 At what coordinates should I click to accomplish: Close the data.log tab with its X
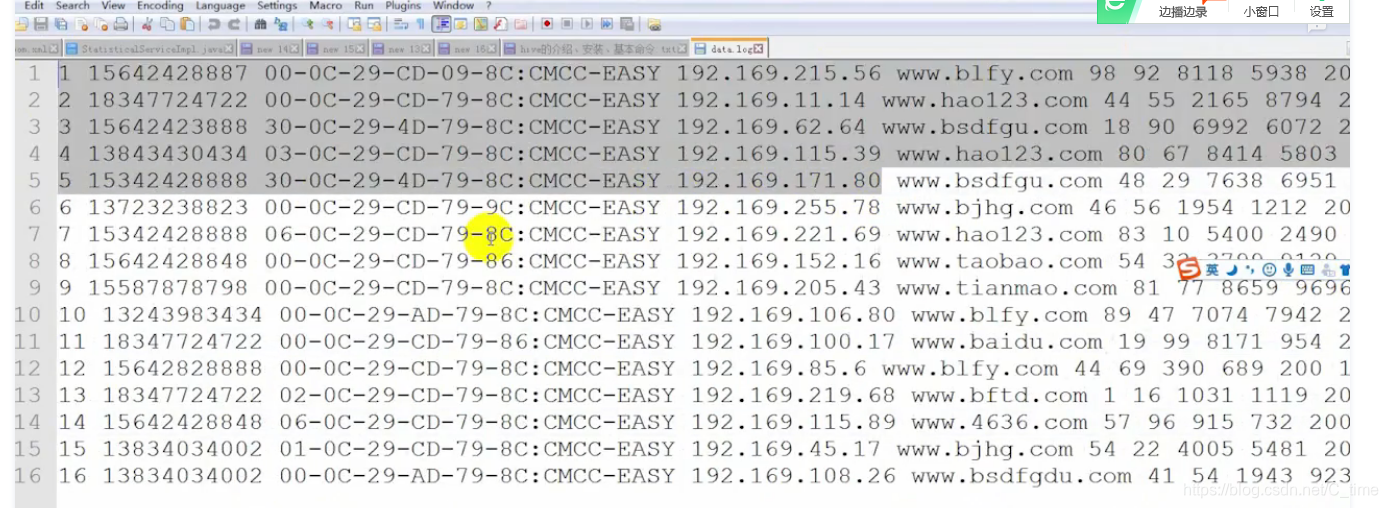coord(759,48)
